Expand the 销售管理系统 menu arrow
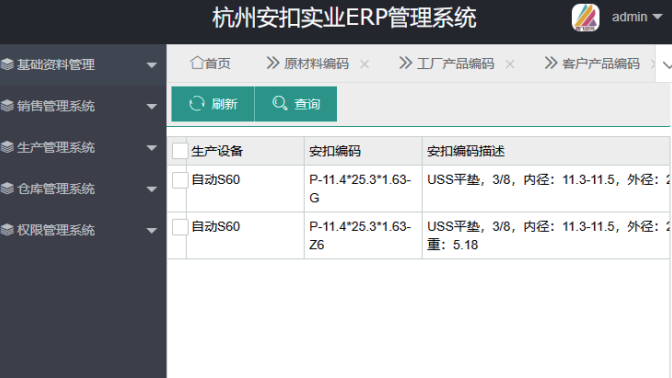 tap(151, 106)
